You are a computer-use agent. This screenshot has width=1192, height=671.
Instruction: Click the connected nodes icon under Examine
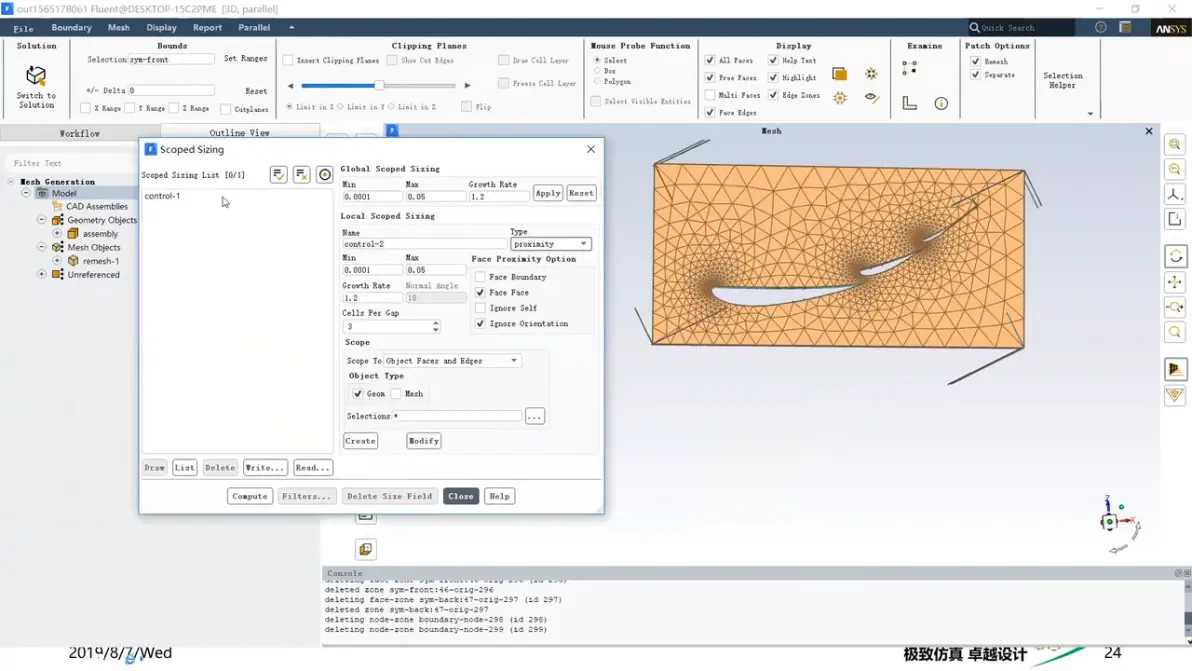[x=909, y=68]
